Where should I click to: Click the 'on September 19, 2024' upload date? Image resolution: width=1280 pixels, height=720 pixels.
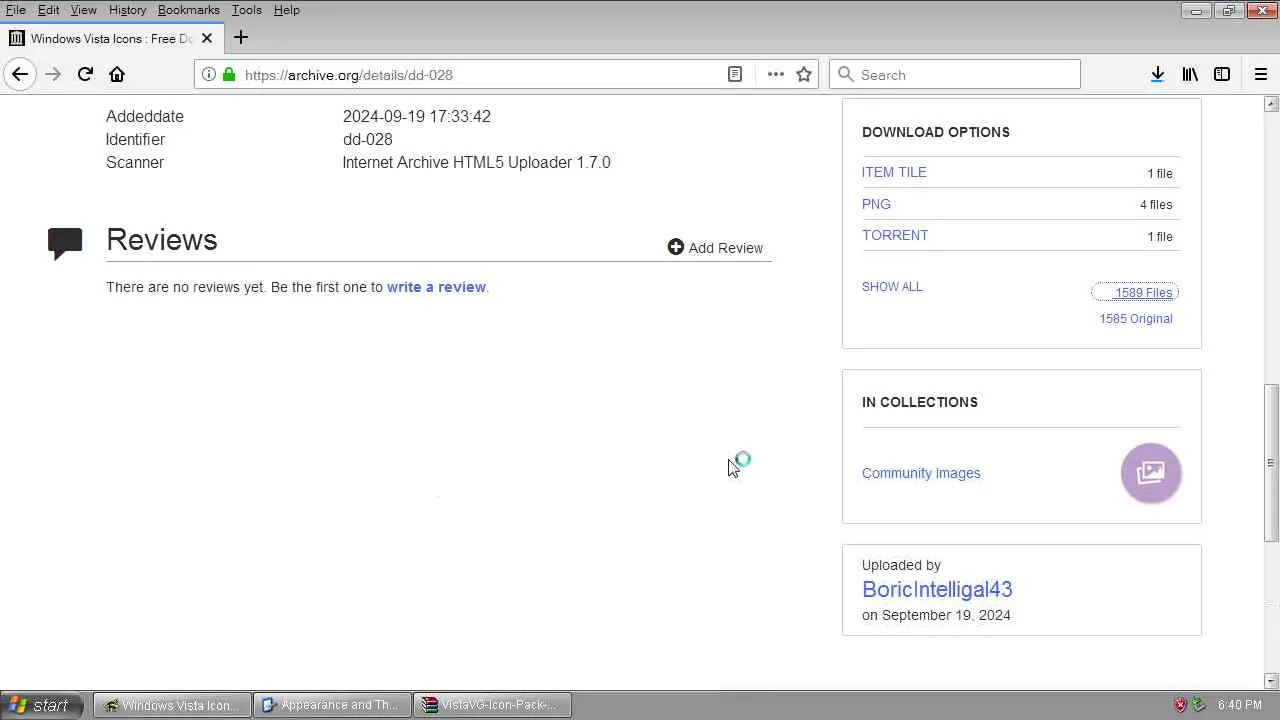click(936, 615)
